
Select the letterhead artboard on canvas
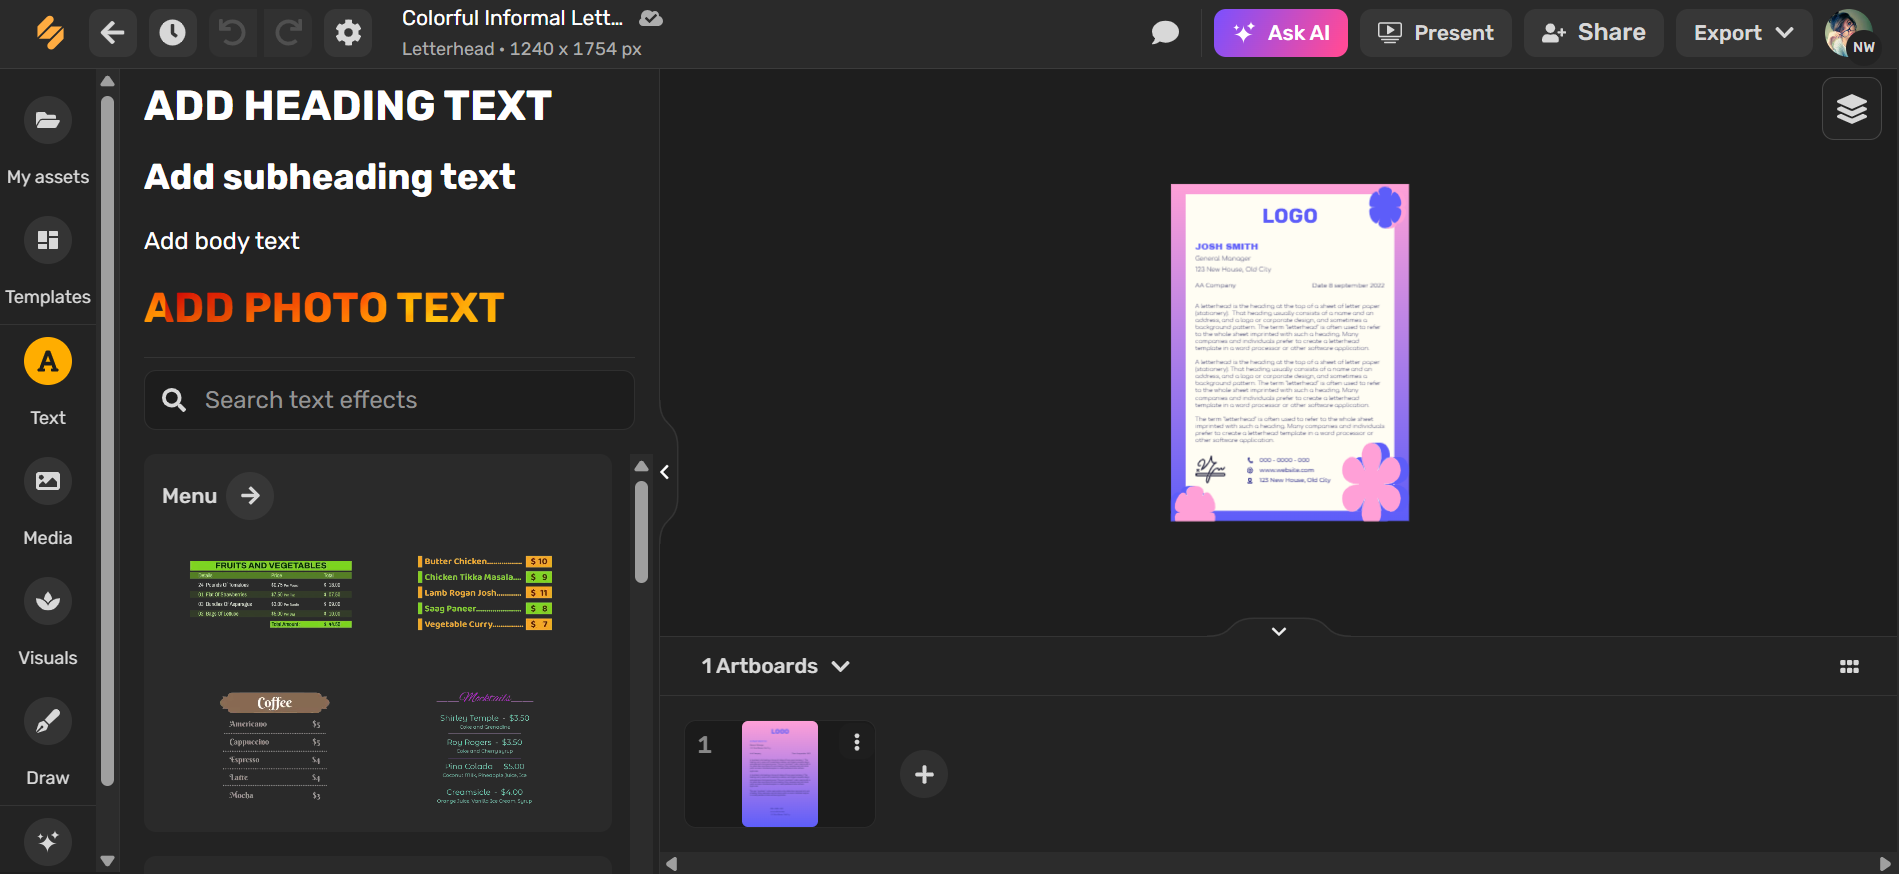[1290, 352]
